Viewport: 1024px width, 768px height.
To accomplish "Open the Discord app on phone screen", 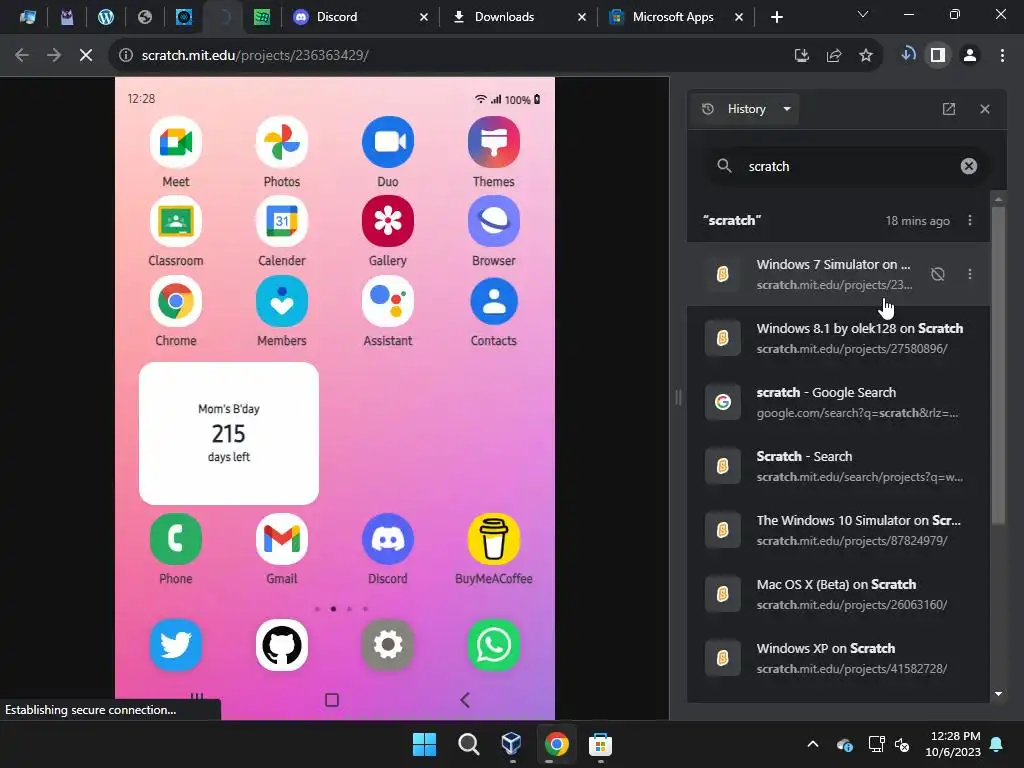I will click(388, 539).
